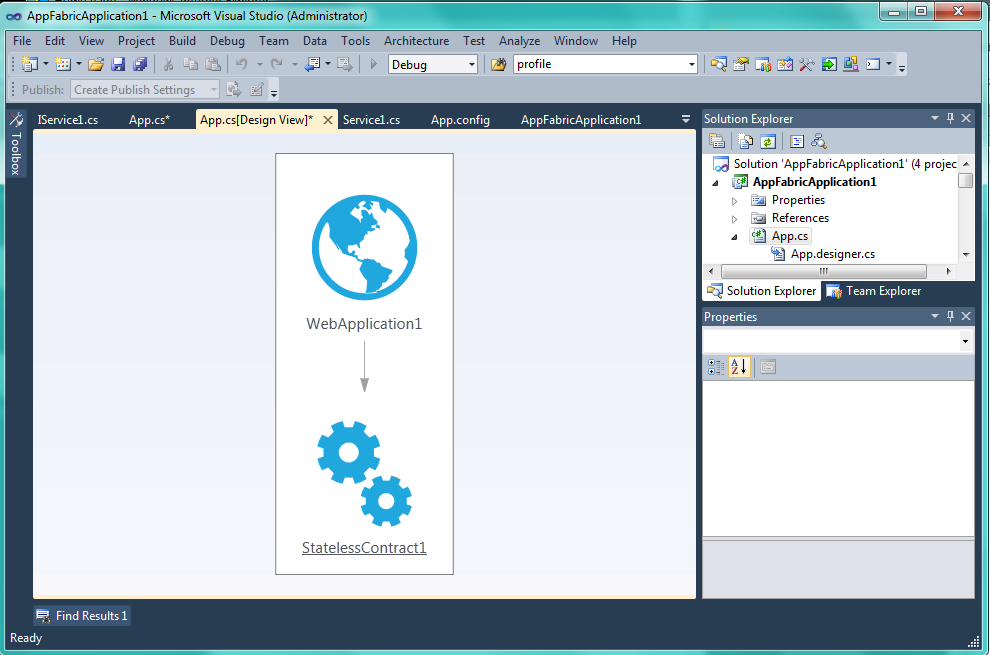This screenshot has height=655, width=990.
Task: Toggle auto-hide pin on Properties panel
Action: pos(950,316)
